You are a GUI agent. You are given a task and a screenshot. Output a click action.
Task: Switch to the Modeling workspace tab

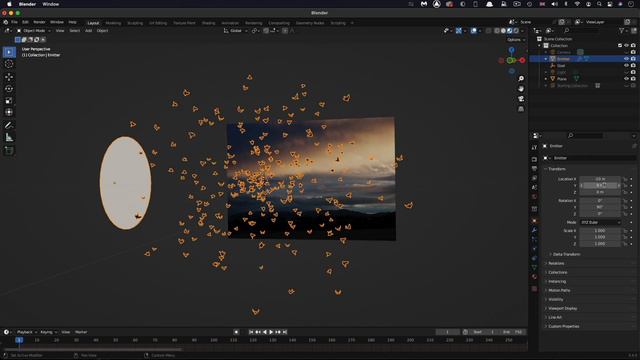pyautogui.click(x=113, y=23)
